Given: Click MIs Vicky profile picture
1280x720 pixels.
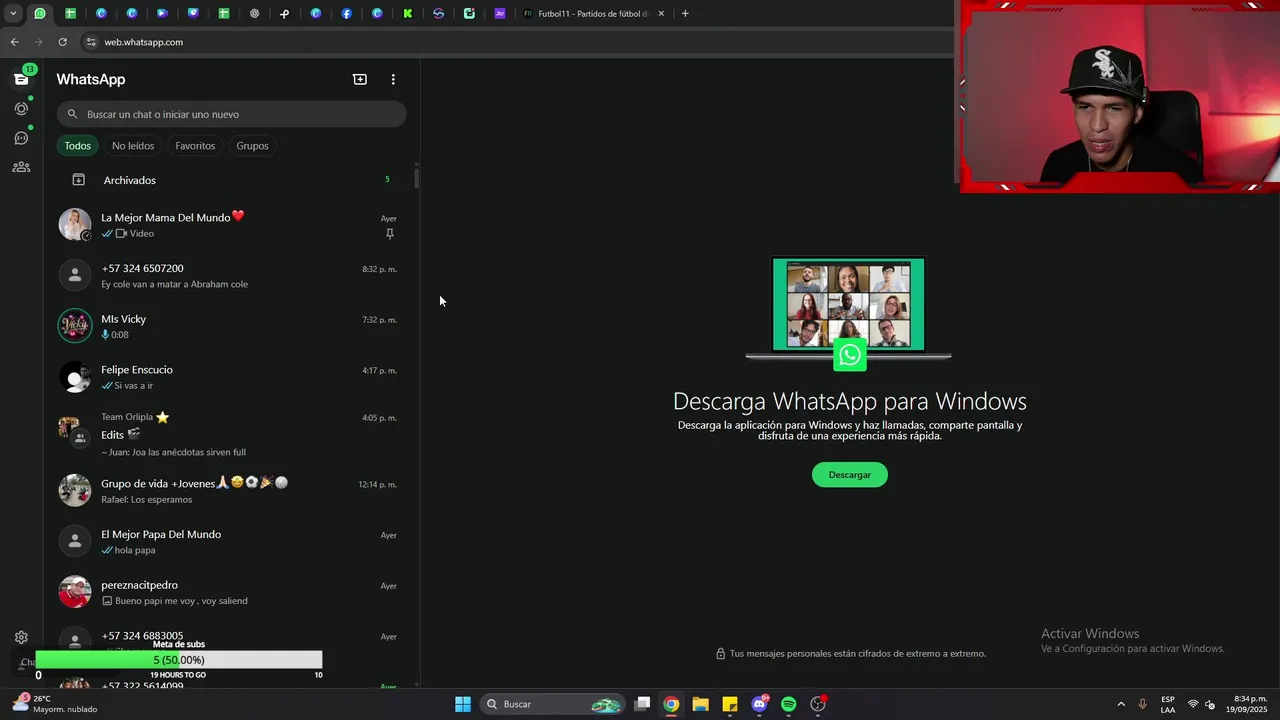Looking at the screenshot, I should coord(75,326).
